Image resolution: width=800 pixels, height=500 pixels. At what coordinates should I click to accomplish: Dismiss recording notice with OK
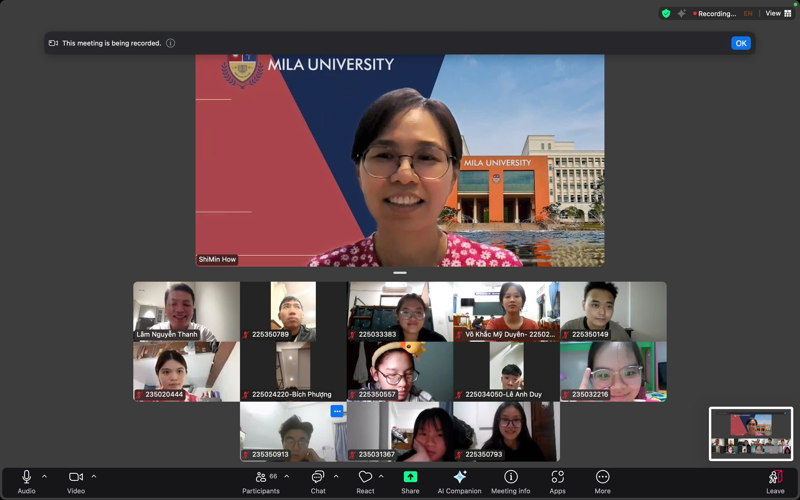tap(741, 43)
